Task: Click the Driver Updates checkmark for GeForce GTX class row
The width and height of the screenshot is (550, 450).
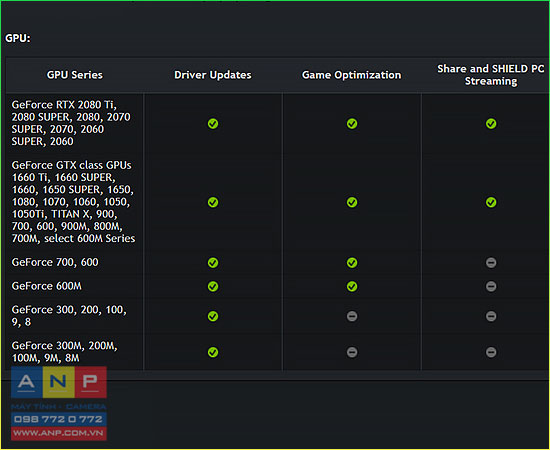Action: click(213, 202)
